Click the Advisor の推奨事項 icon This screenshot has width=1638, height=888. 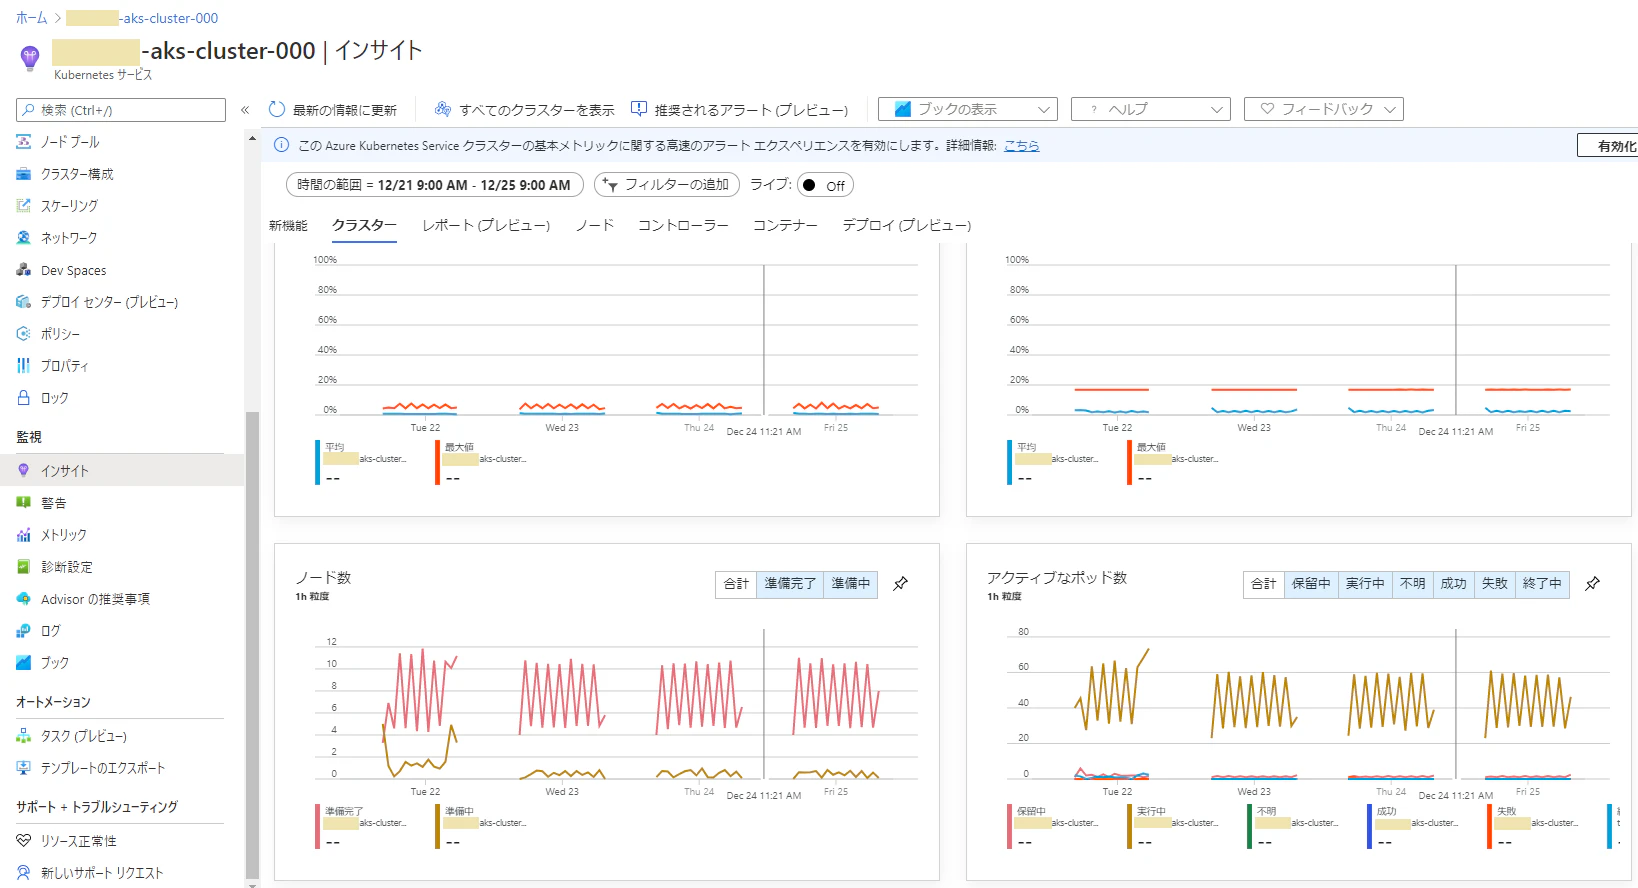pyautogui.click(x=24, y=599)
